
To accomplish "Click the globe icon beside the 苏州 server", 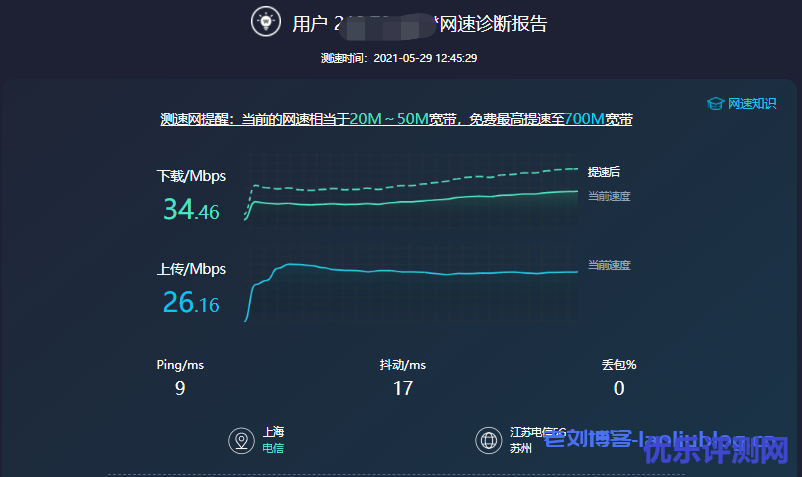I will coord(488,440).
